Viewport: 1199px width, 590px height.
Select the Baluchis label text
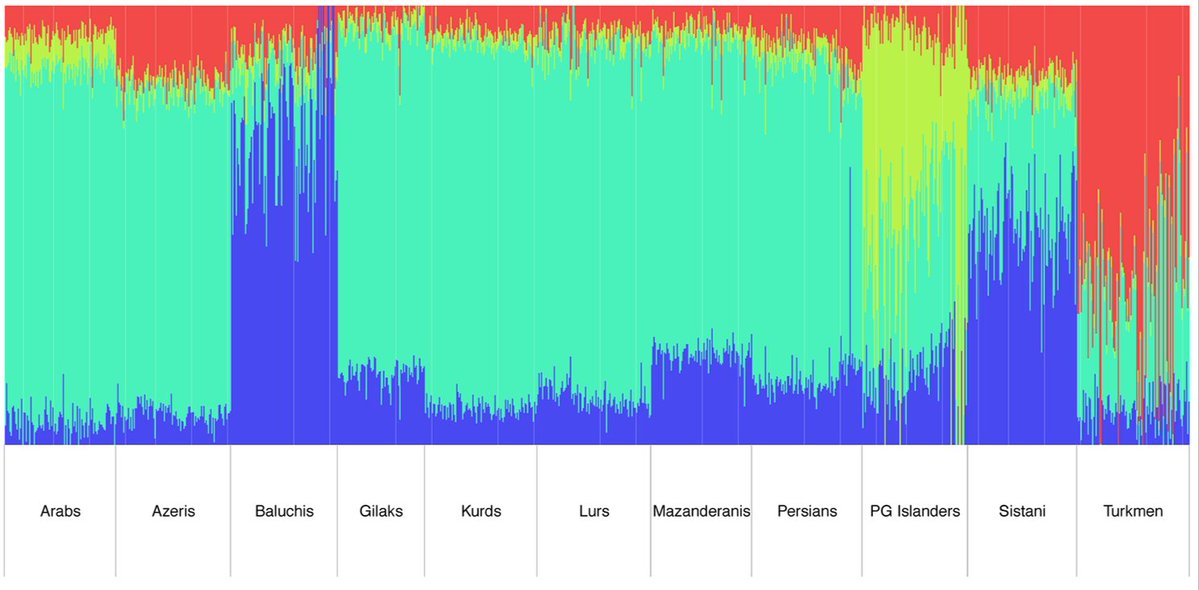284,511
